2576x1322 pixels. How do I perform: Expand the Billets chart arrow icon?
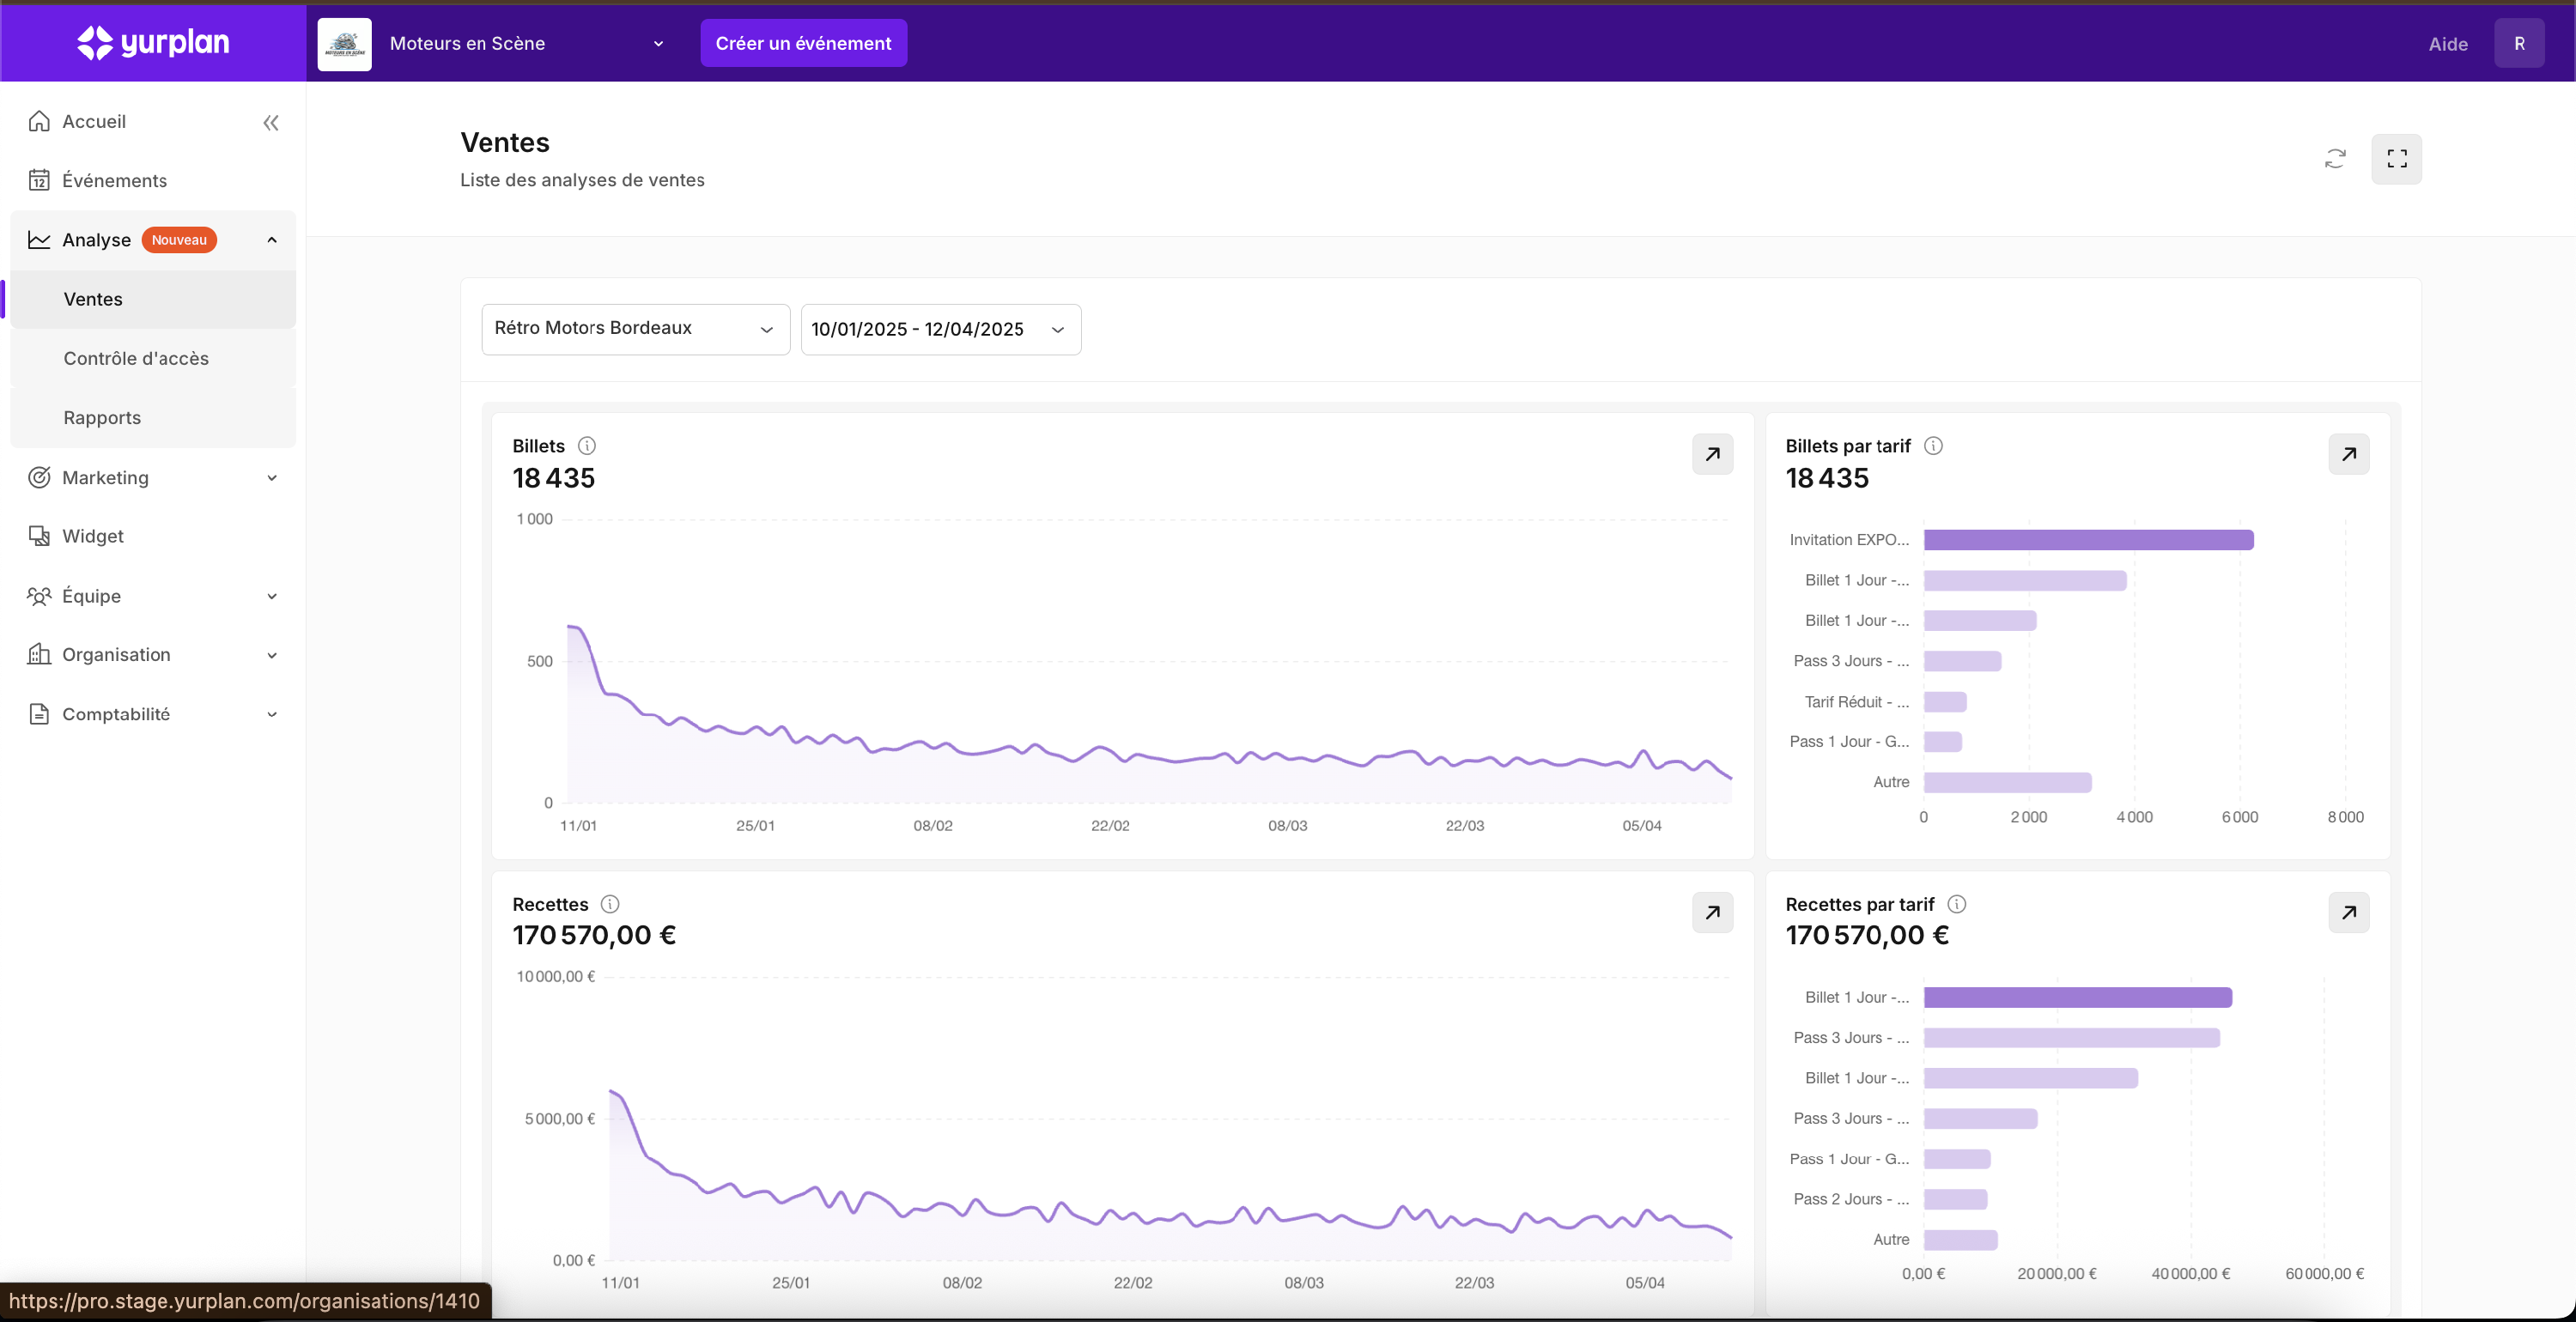click(1712, 454)
